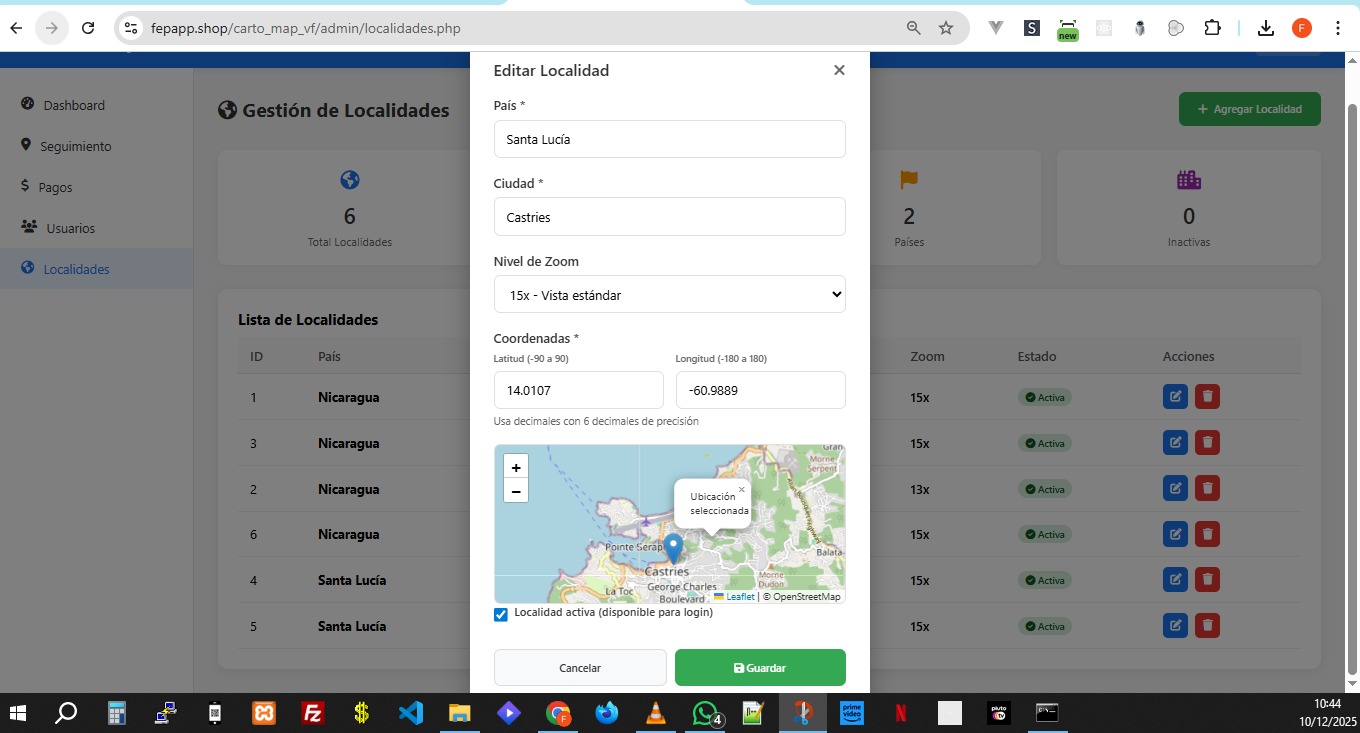Open the Leaflet attribution link
Image resolution: width=1360 pixels, height=733 pixels.
coord(739,597)
